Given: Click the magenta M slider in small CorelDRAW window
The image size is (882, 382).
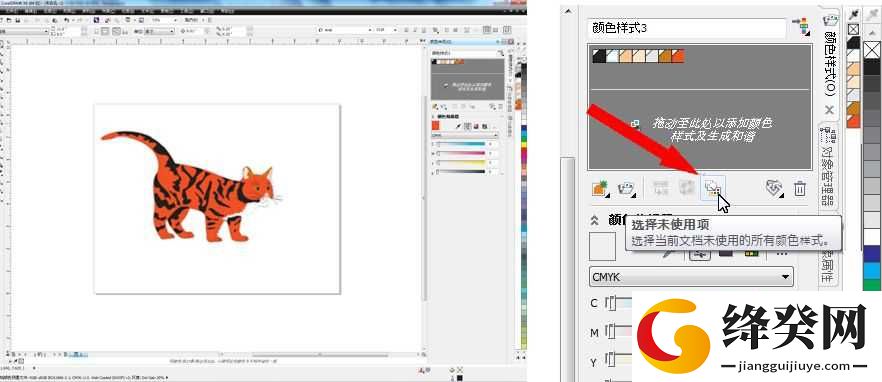Looking at the screenshot, I should click(461, 153).
